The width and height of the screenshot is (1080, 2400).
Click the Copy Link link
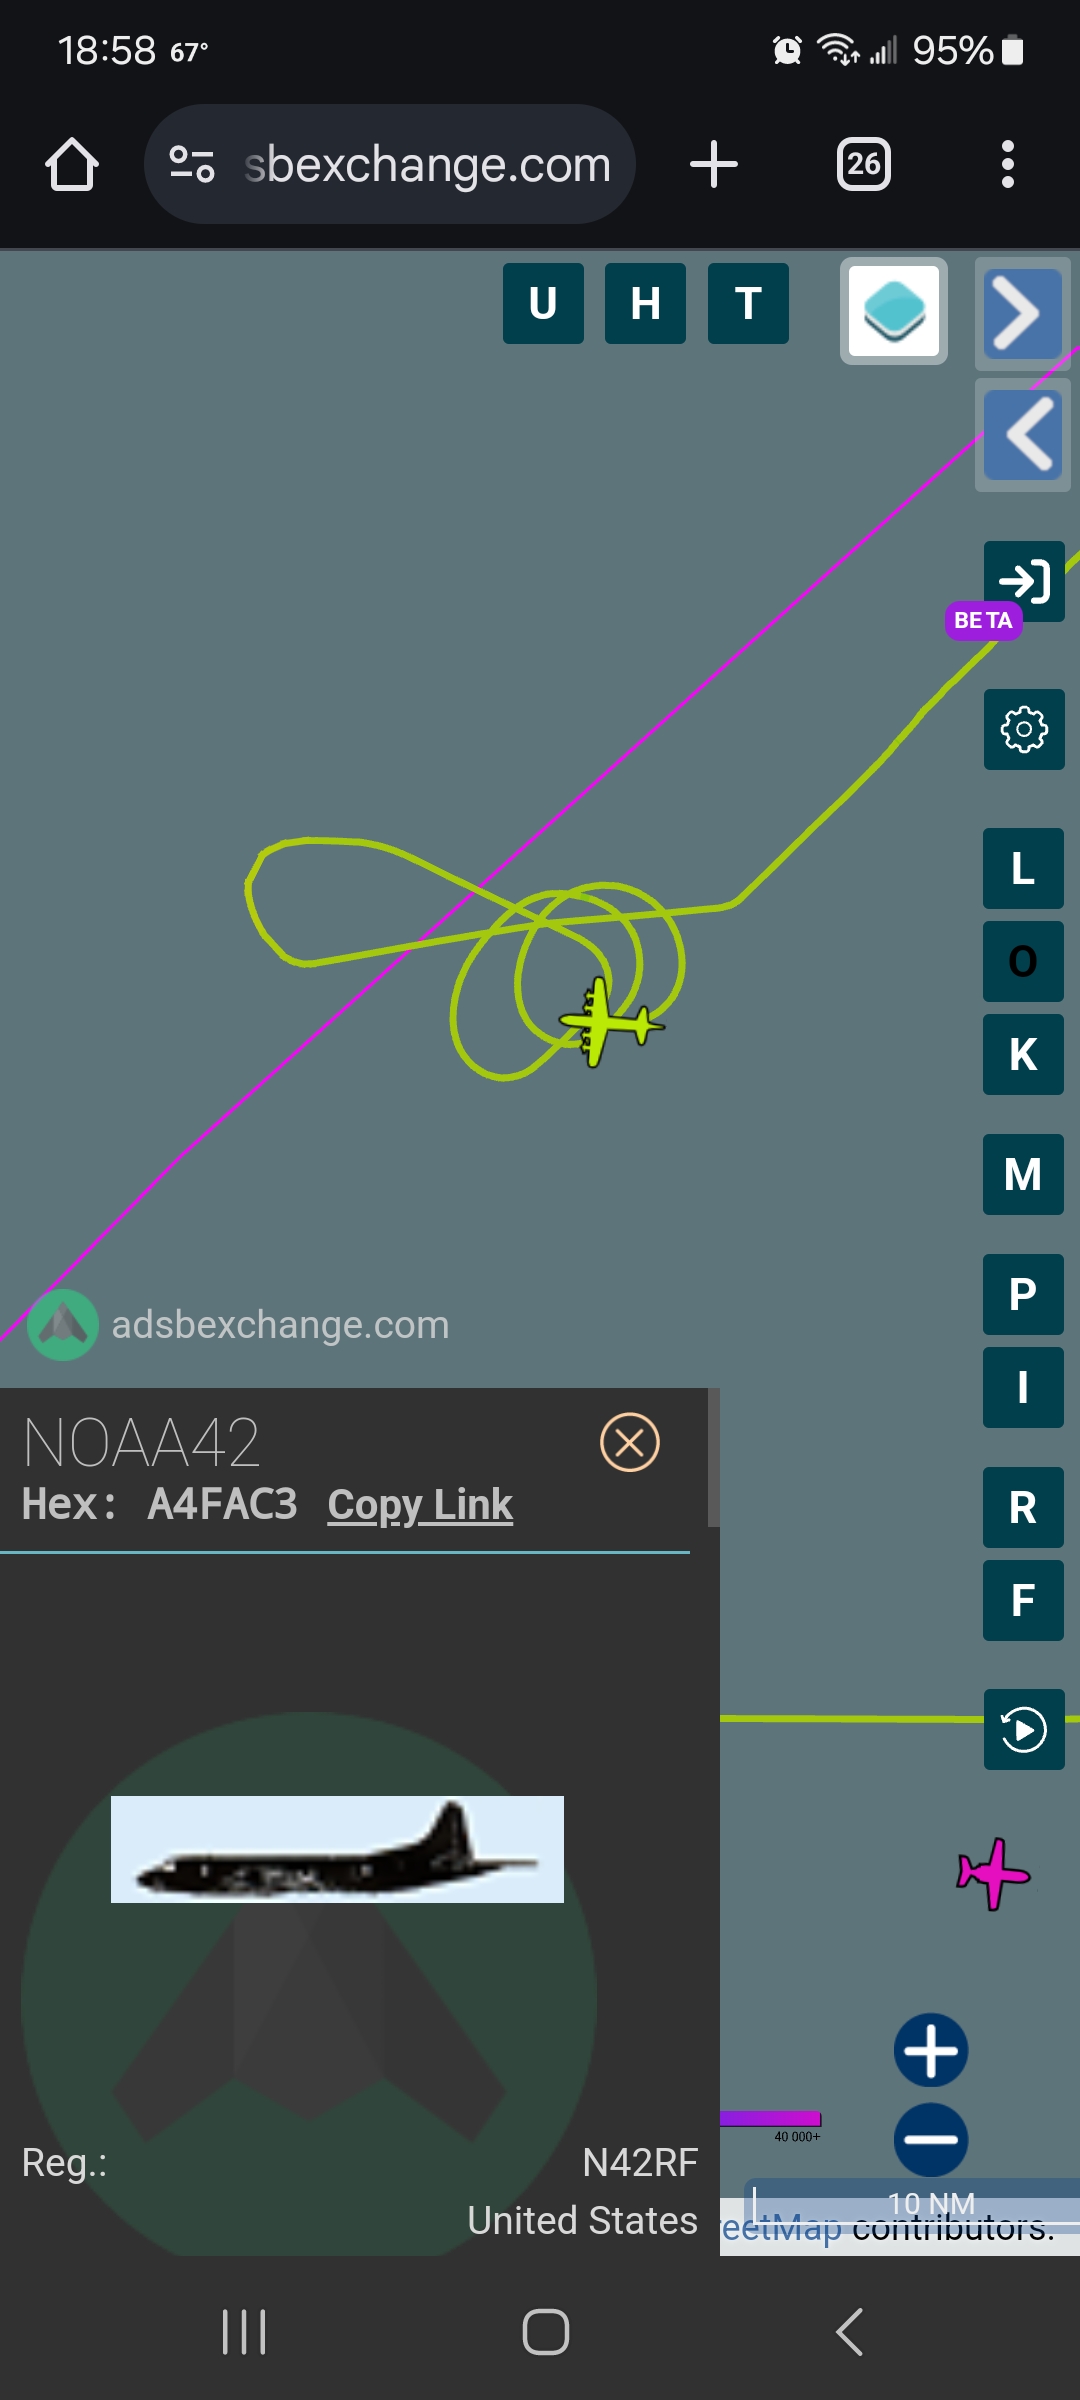[420, 1505]
